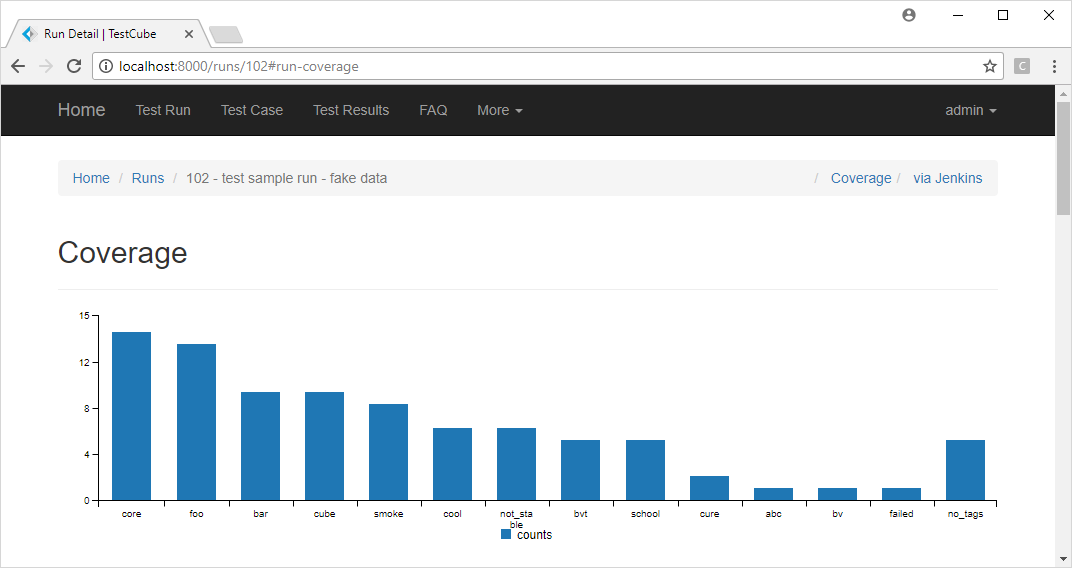The height and width of the screenshot is (568, 1072).
Task: Click the failed bar in chart
Action: 901,494
